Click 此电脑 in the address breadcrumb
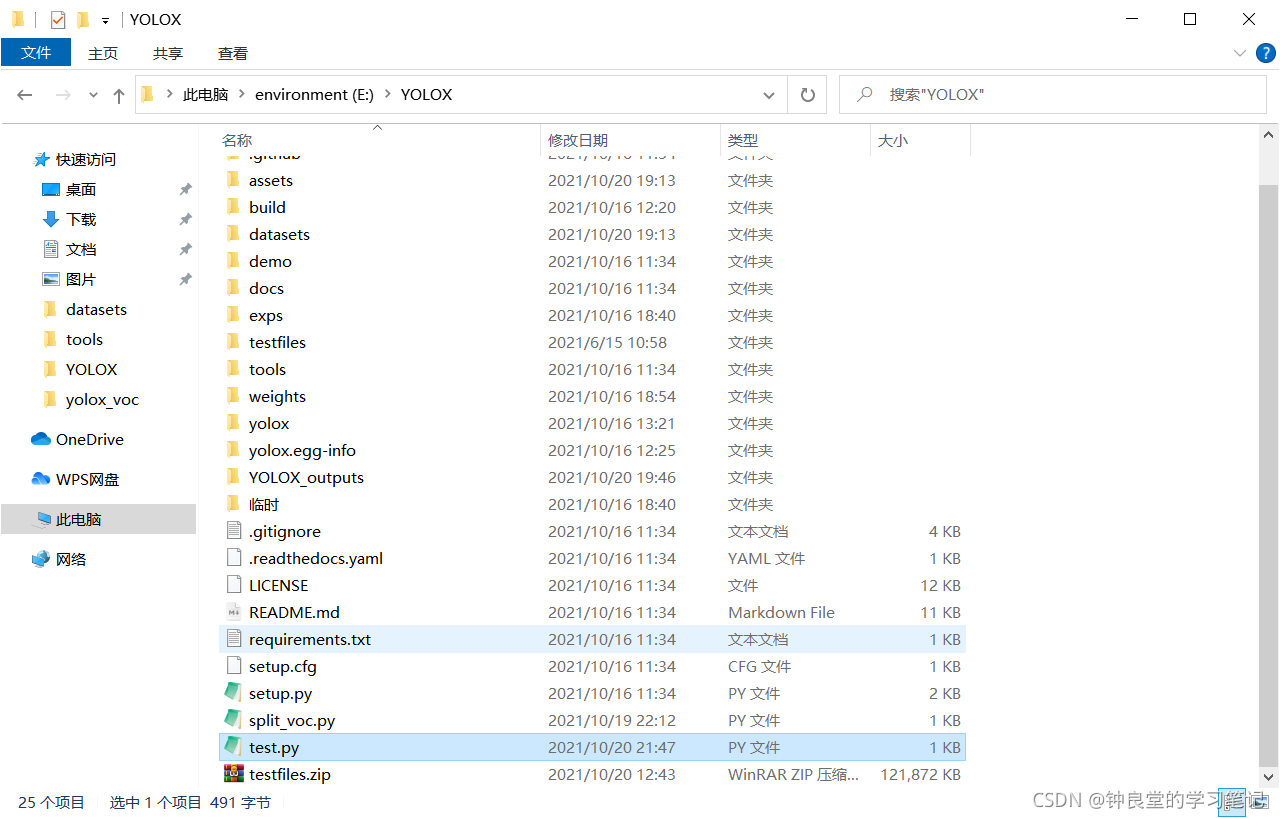Screen dimensions: 1280x818 click(x=205, y=95)
